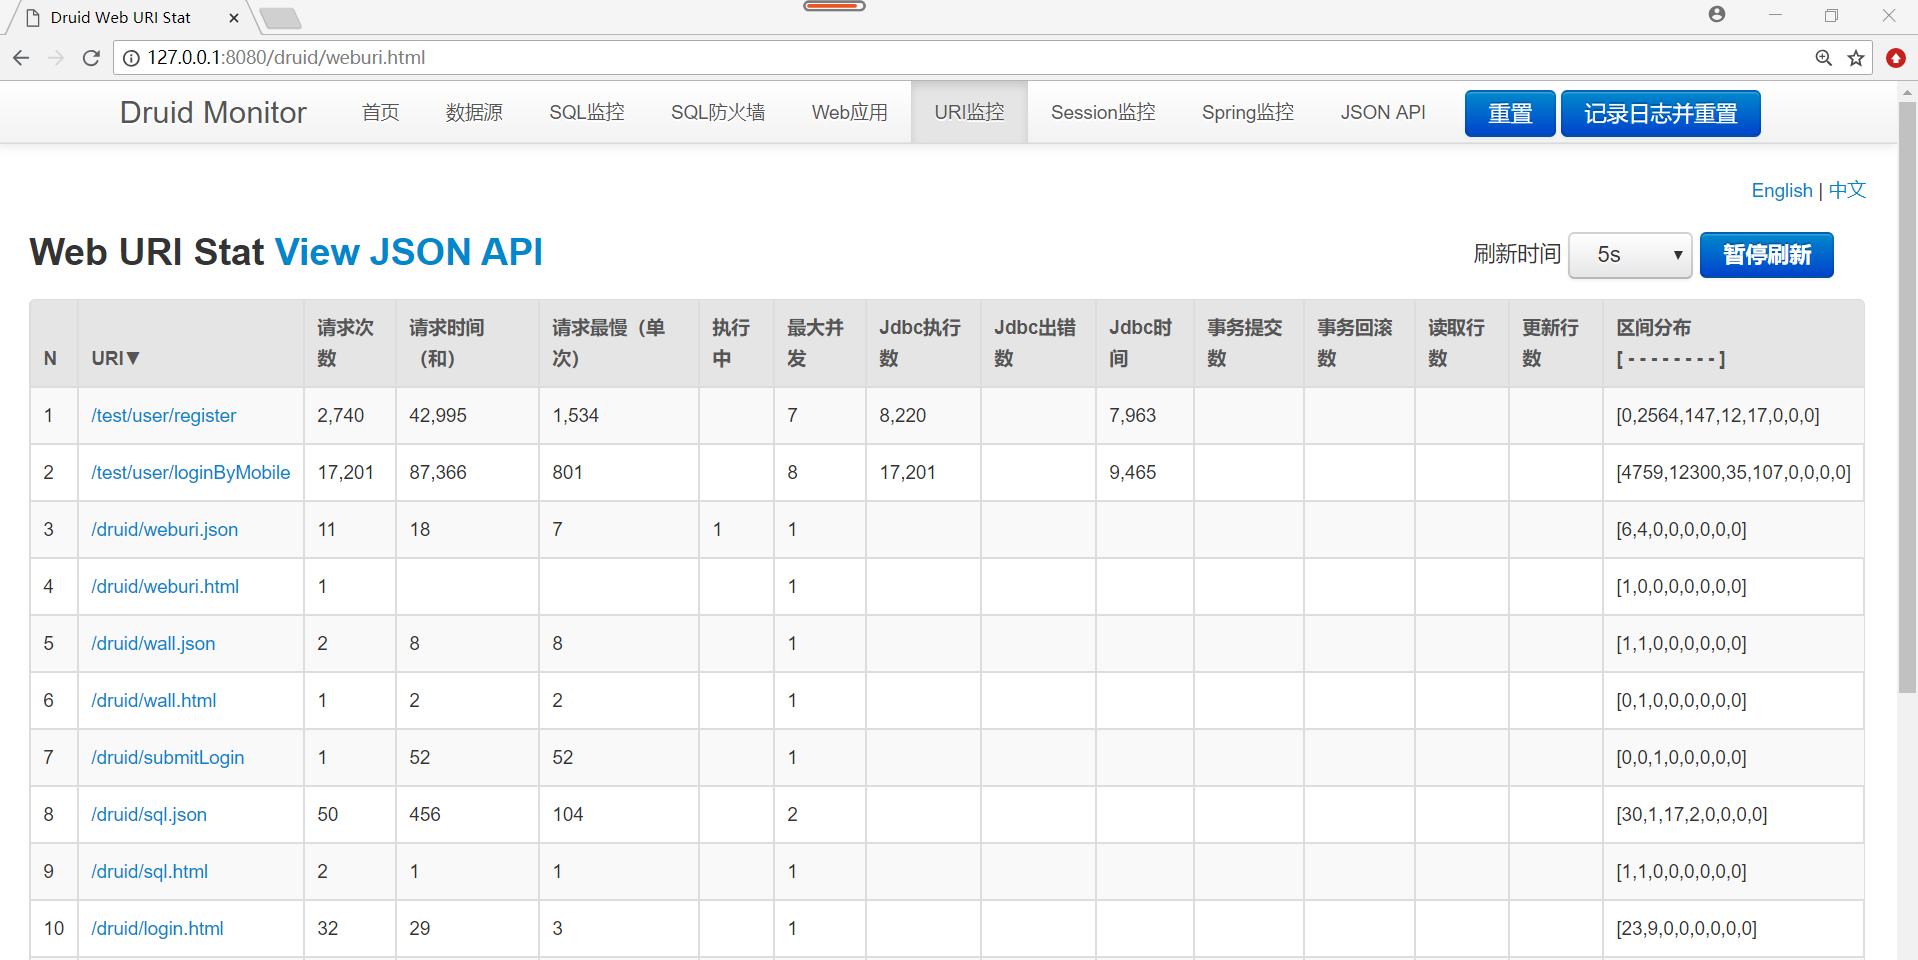The width and height of the screenshot is (1918, 960).
Task: Open the zoom magnifier icon in address bar
Action: click(1824, 58)
